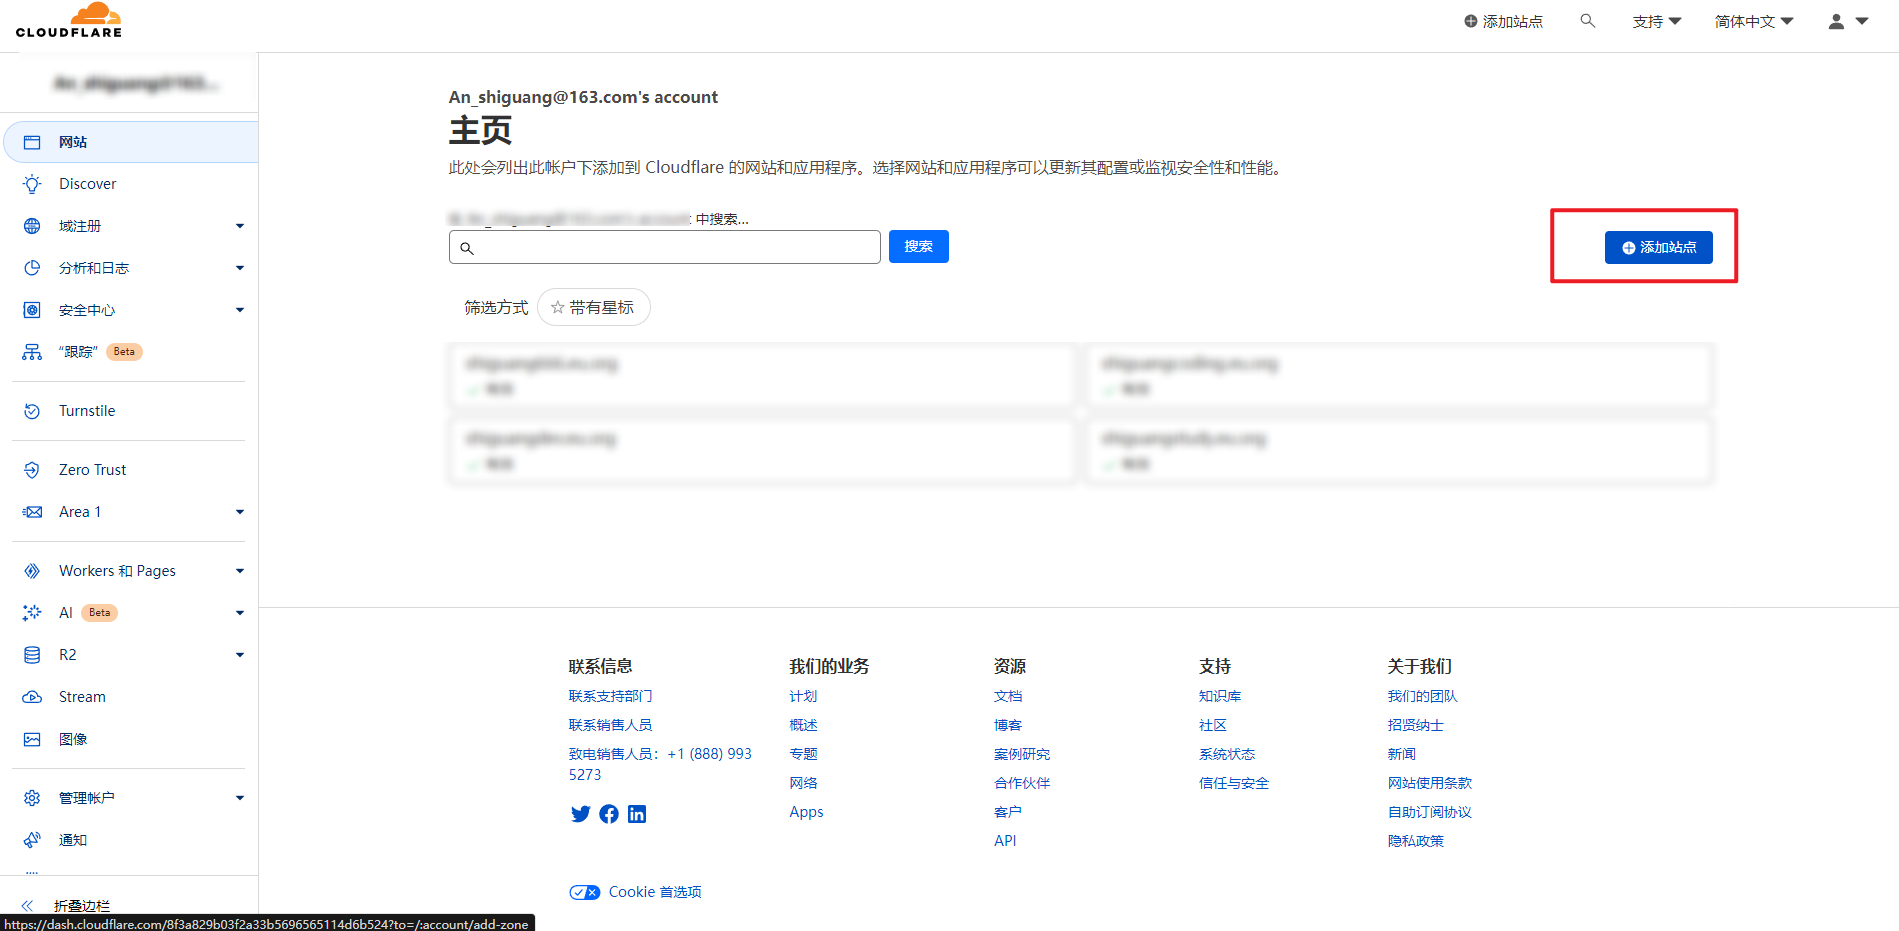Expand the R2 submenu arrow

(240, 655)
